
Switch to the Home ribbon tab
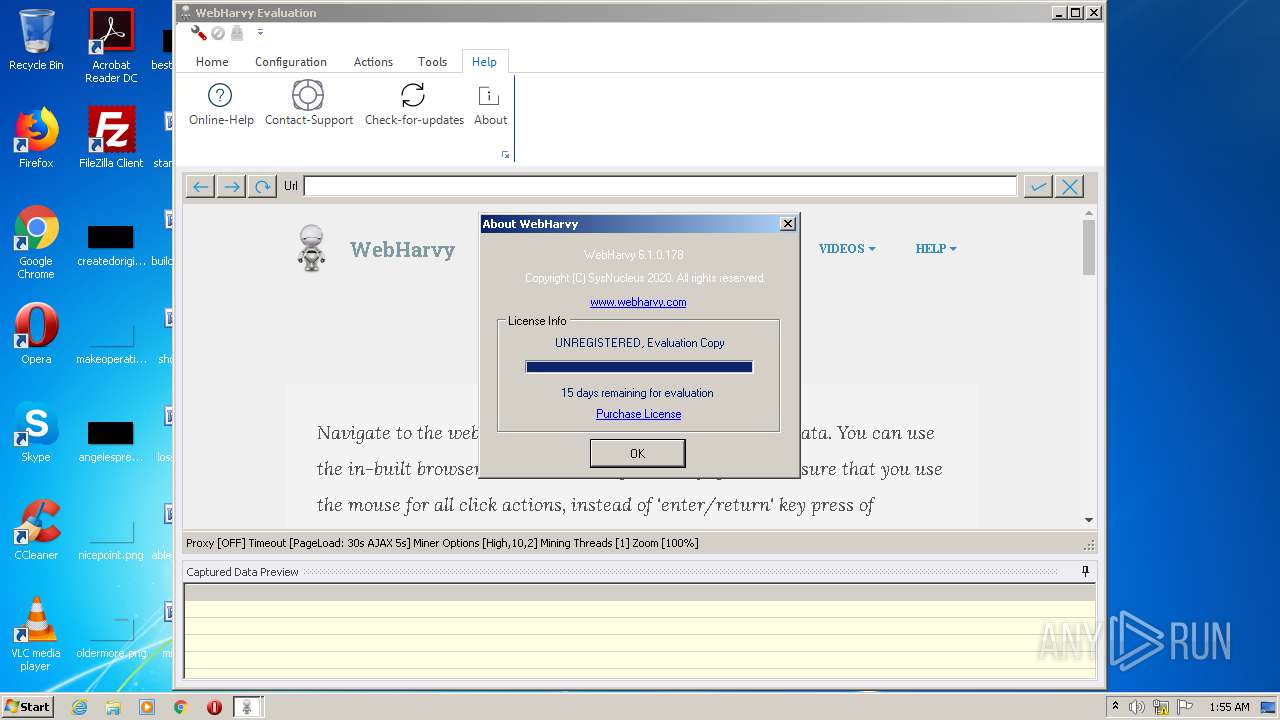click(x=212, y=62)
